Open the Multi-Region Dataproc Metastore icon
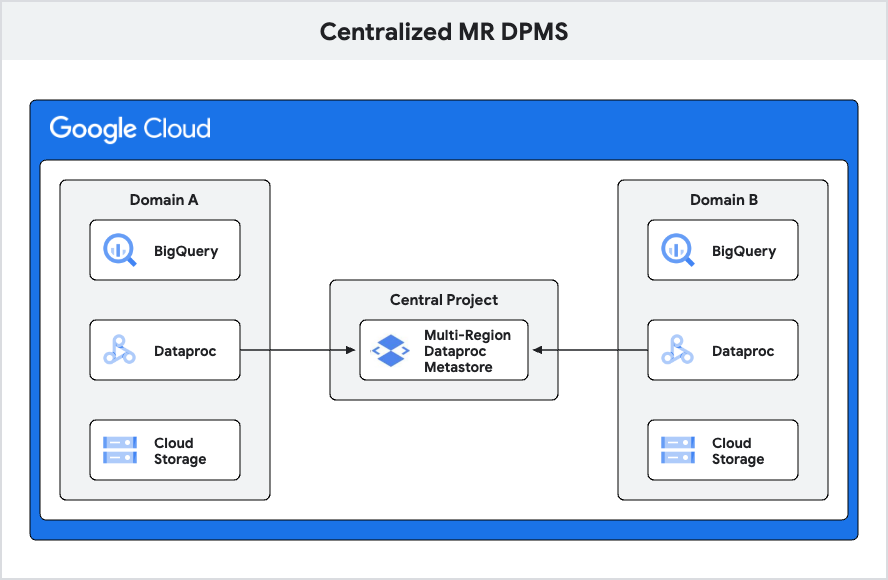 pos(389,350)
